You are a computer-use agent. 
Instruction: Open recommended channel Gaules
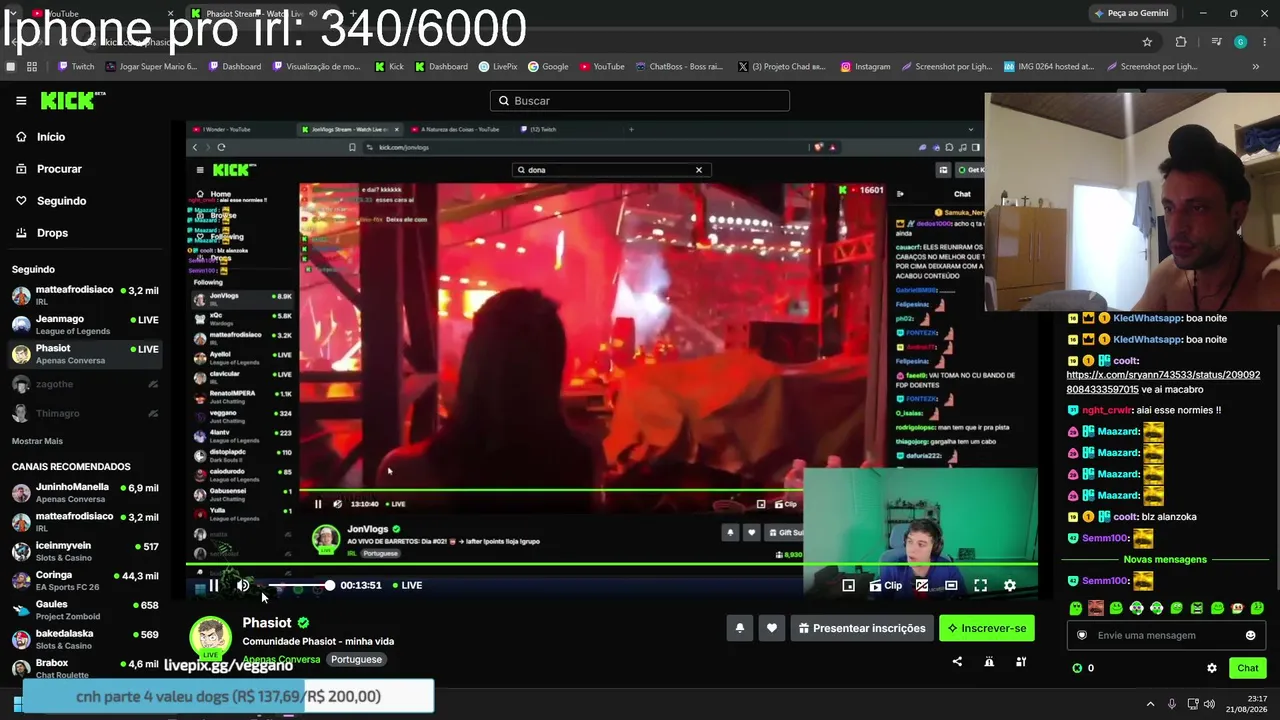[x=85, y=610]
